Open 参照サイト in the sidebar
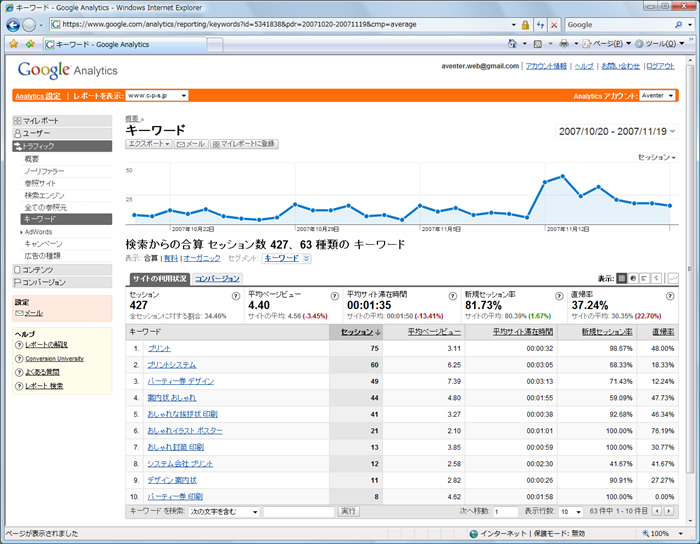 (40, 183)
